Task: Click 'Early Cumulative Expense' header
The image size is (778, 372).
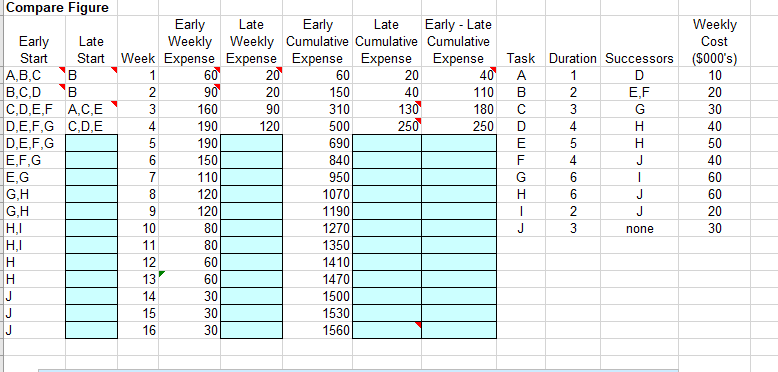Action: pos(318,41)
